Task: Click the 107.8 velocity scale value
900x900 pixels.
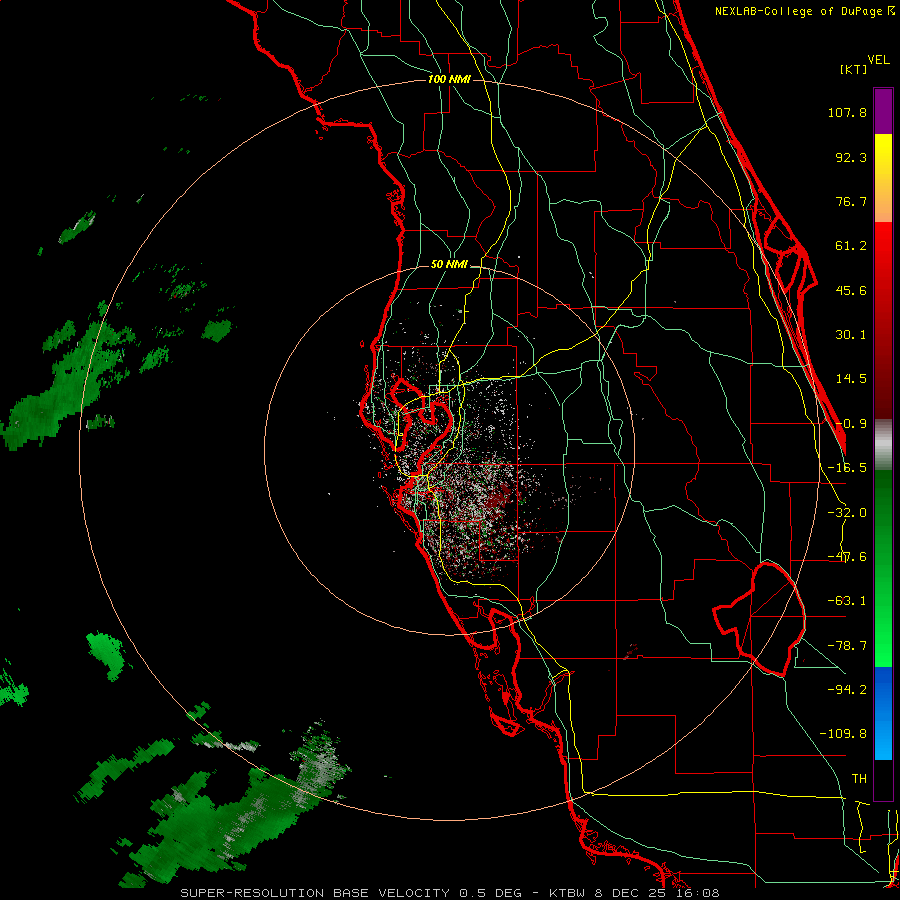Action: 847,112
